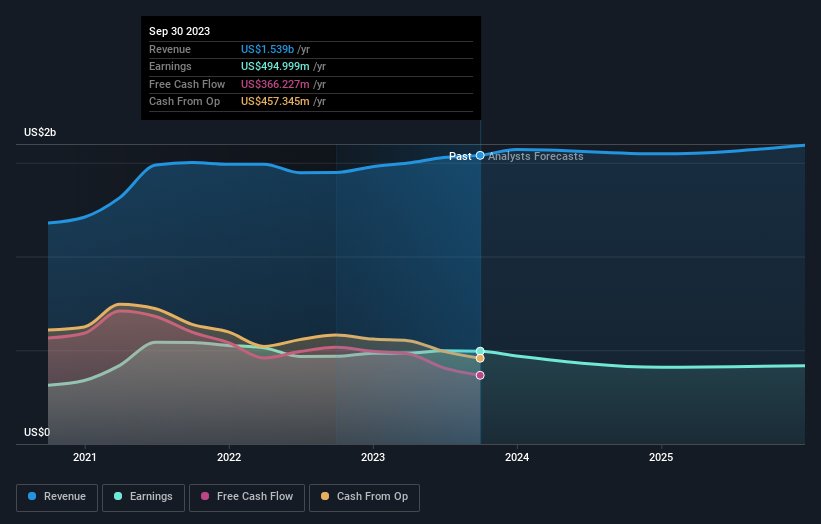Viewport: 821px width, 524px height.
Task: Select the blue Revenue data point marker
Action: pos(480,155)
